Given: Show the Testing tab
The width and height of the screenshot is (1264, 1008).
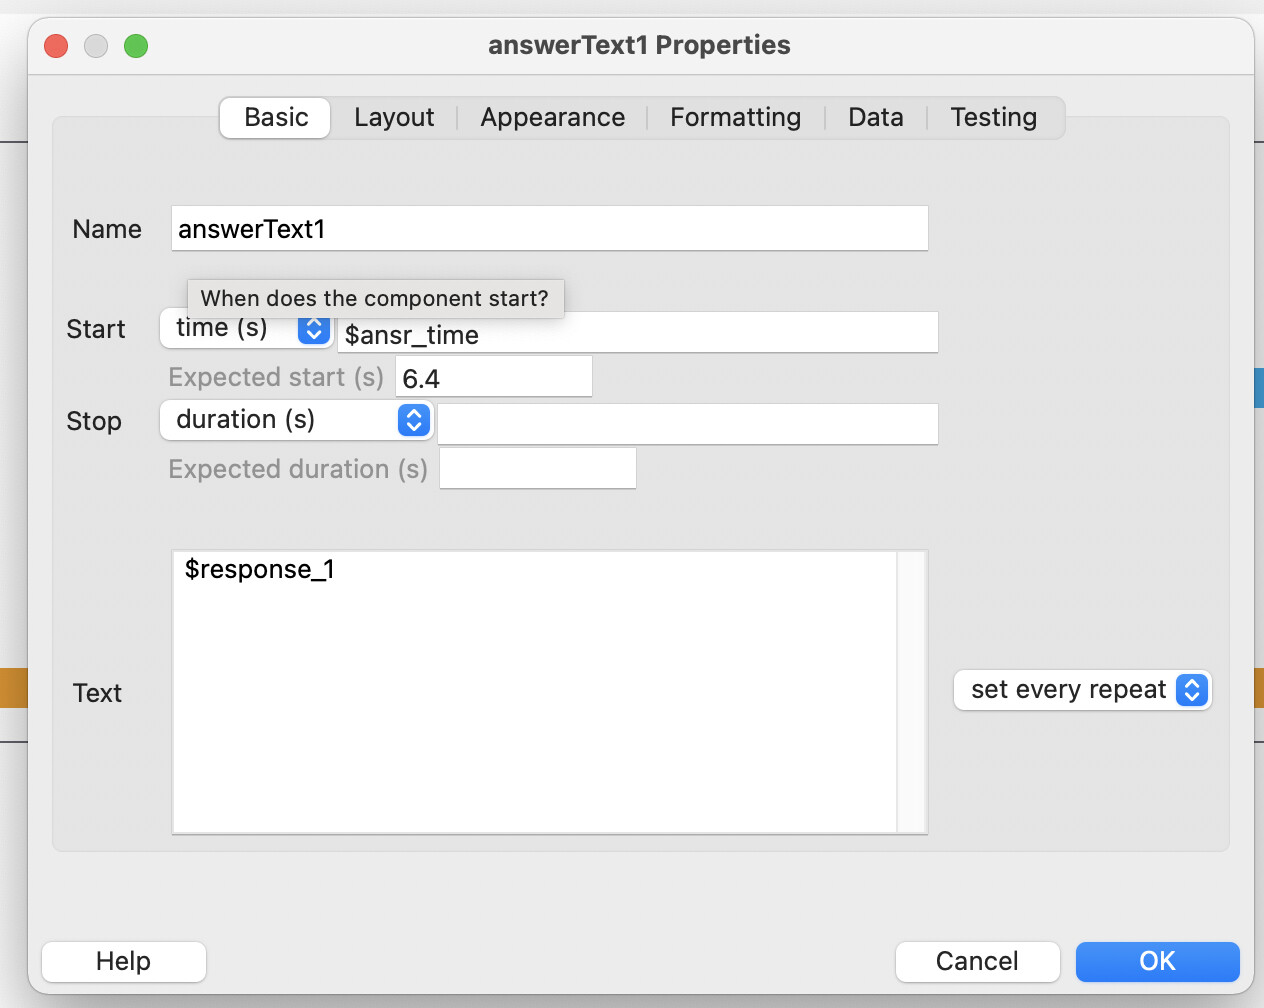Looking at the screenshot, I should (993, 118).
